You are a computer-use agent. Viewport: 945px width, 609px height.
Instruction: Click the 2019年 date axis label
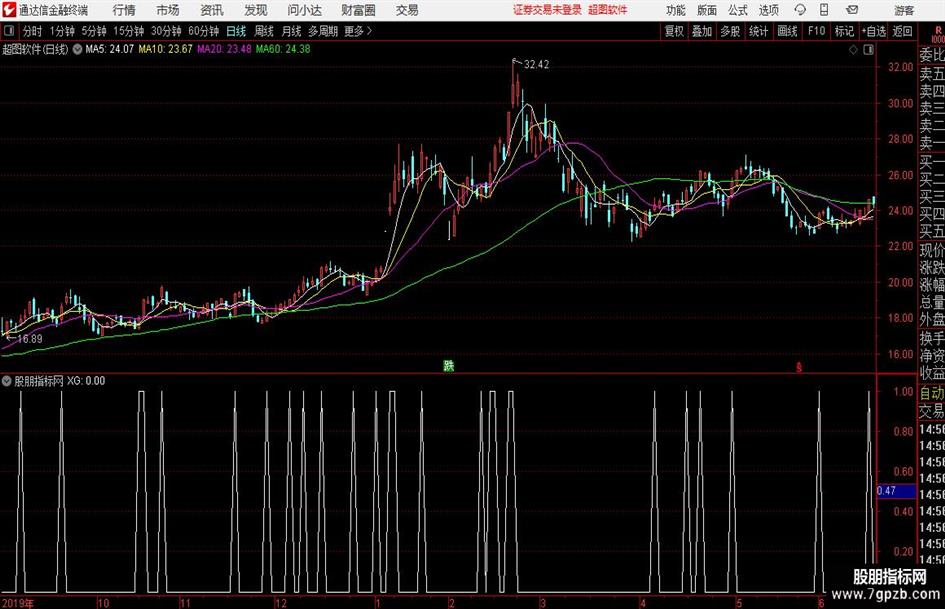click(x=17, y=603)
